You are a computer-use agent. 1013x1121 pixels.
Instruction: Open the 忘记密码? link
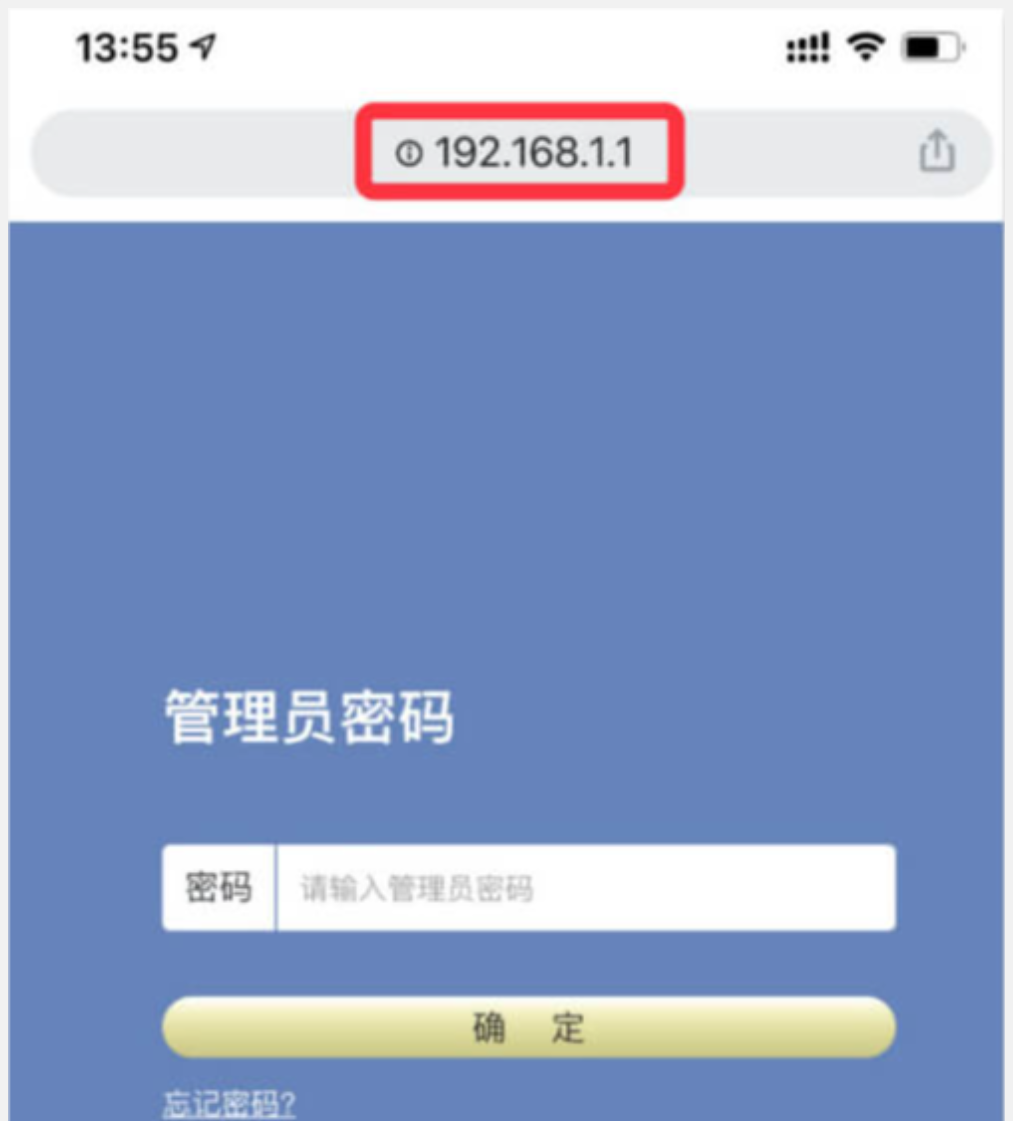pos(229,1104)
